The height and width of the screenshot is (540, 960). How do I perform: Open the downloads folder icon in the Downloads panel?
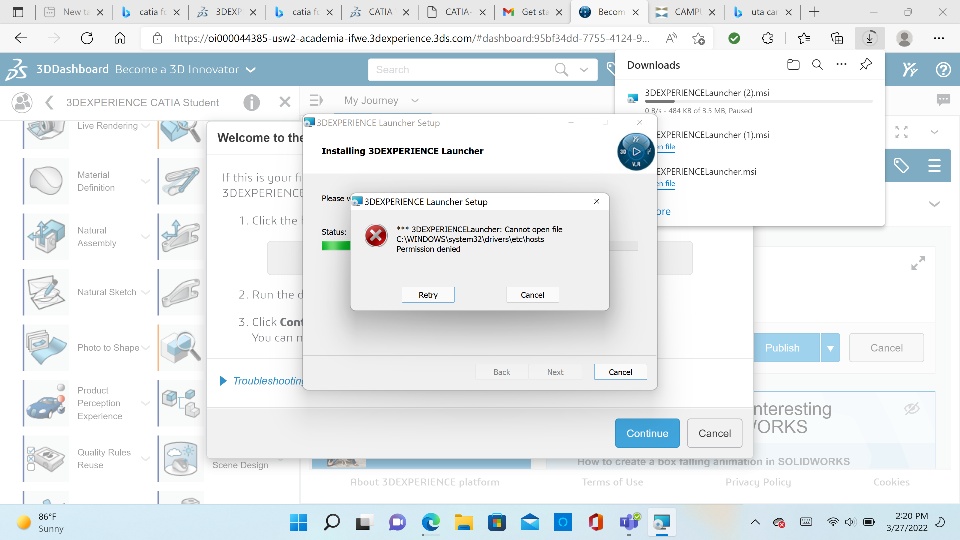coord(793,64)
